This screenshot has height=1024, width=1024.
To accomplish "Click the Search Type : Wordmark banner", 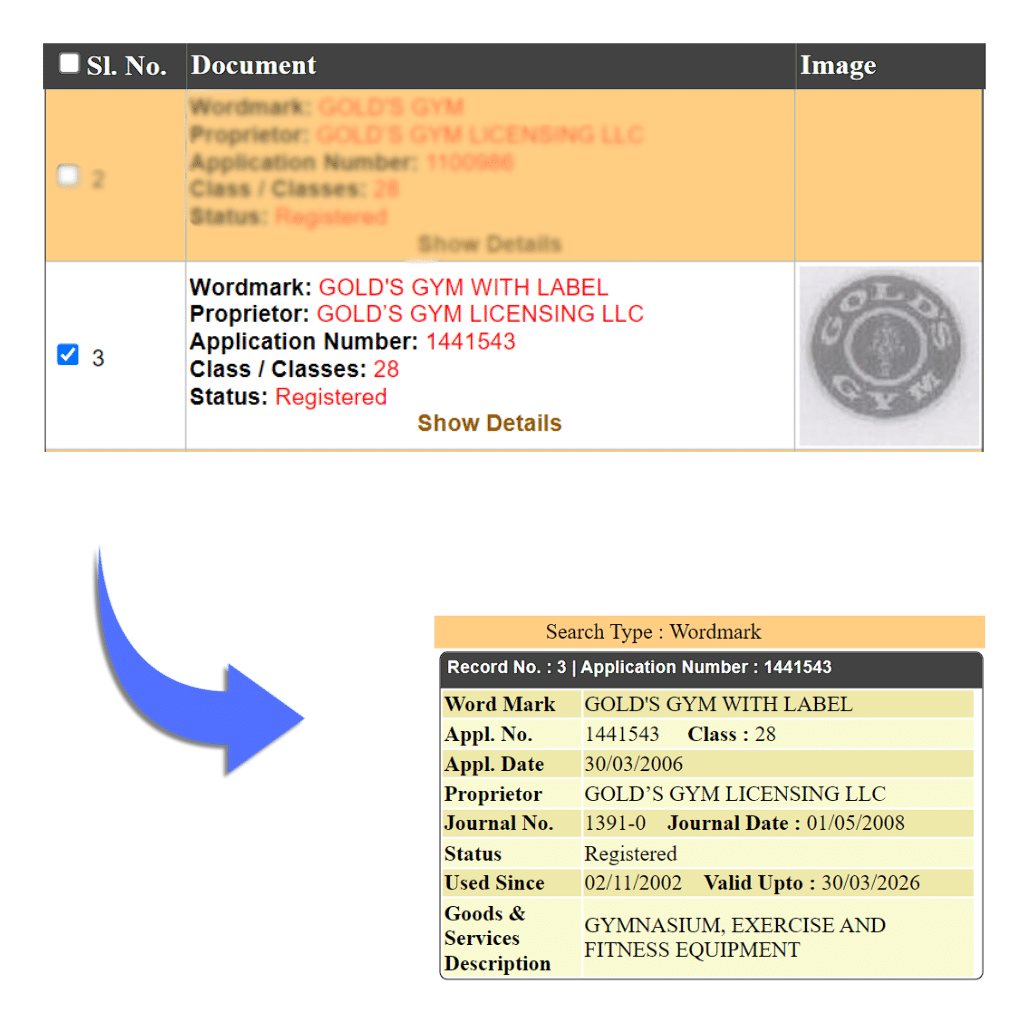I will (x=653, y=632).
